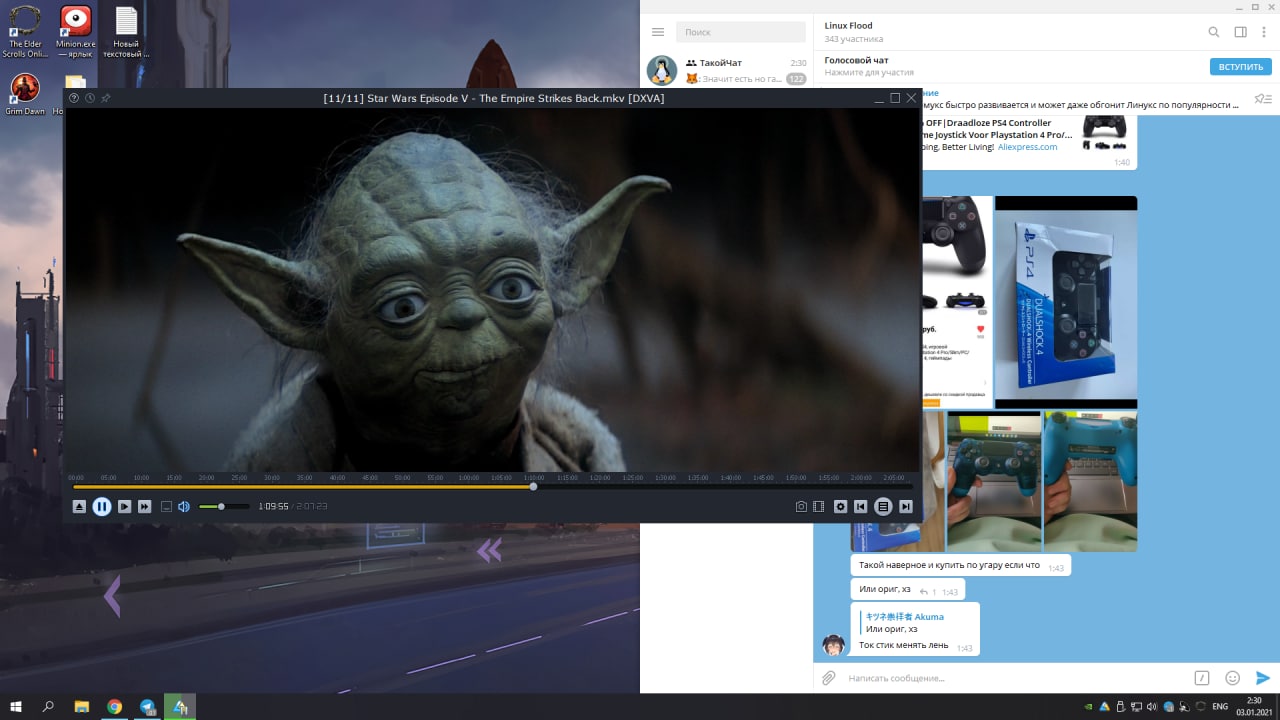The image size is (1280, 720).
Task: Toggle the pin always-on-top icon in player
Action: (106, 98)
